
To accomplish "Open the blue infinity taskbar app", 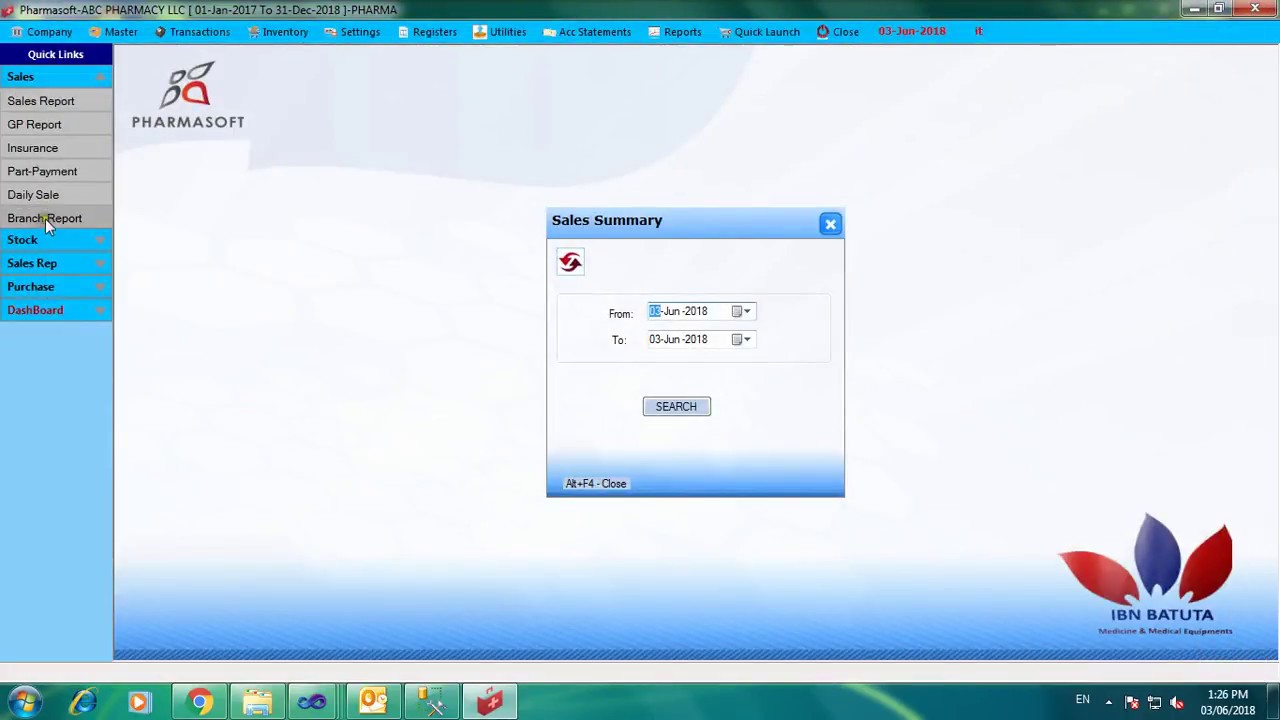I will (x=313, y=702).
